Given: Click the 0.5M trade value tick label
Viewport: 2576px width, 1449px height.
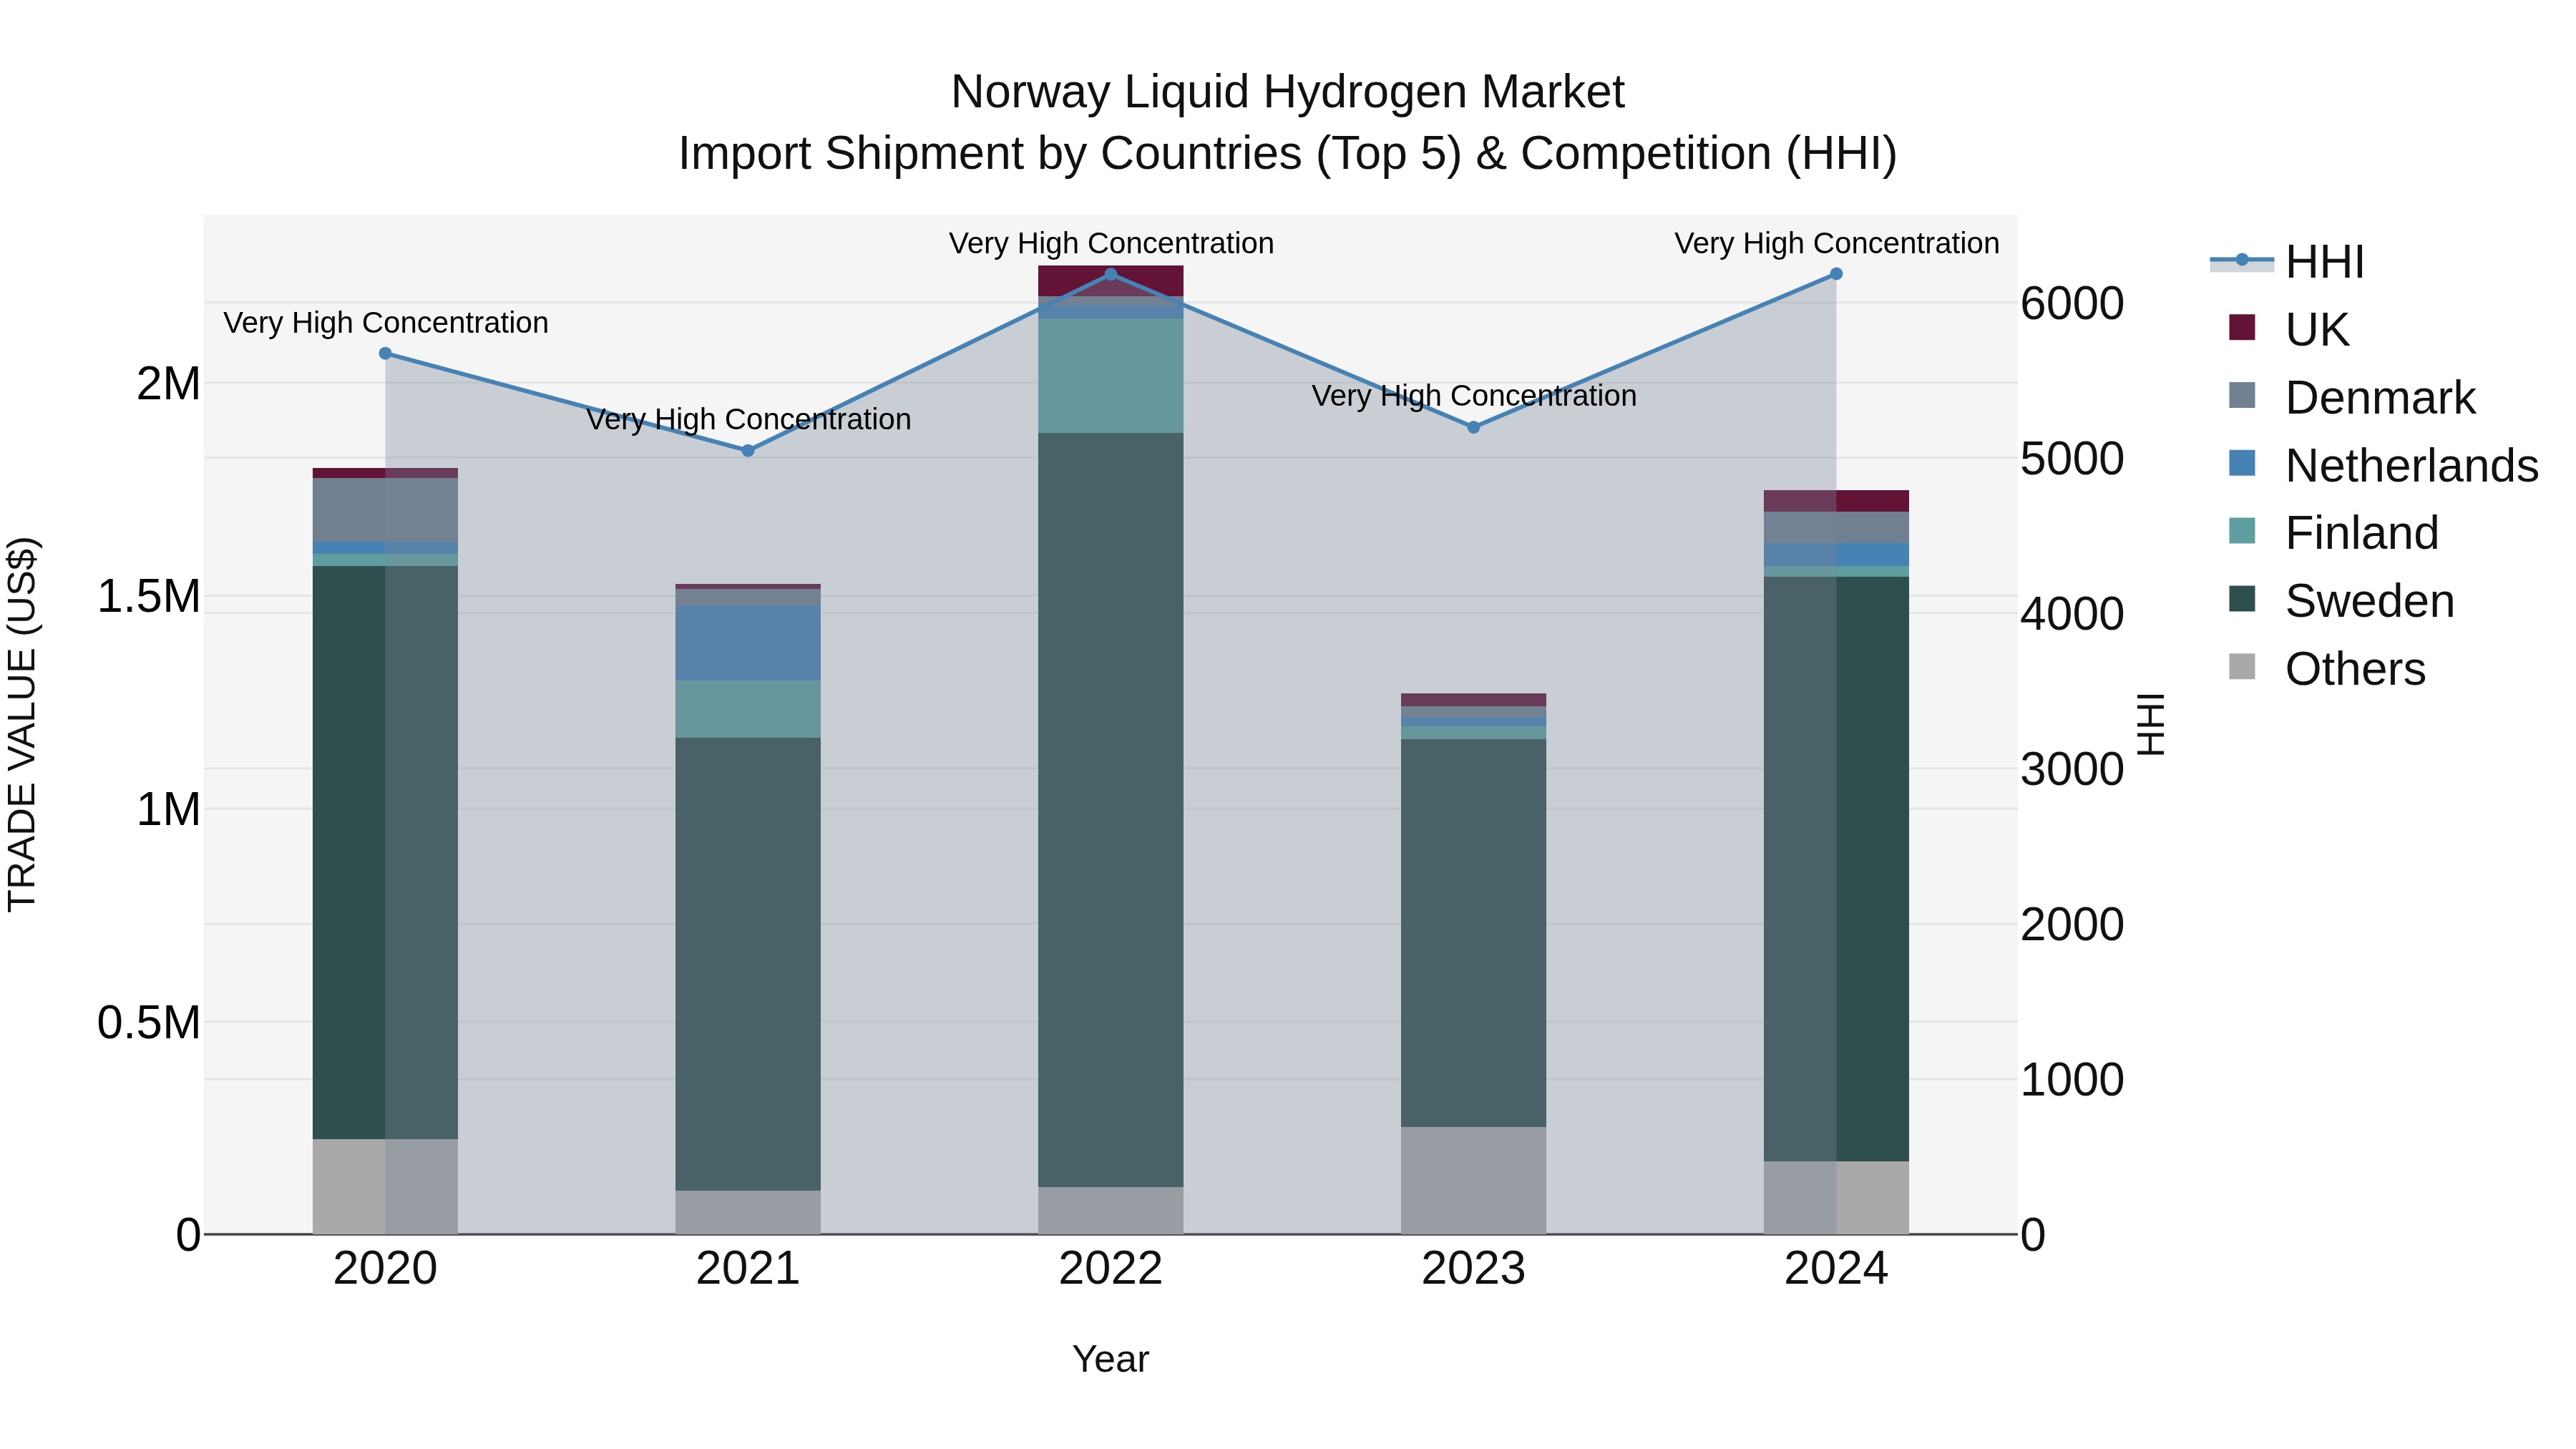Looking at the screenshot, I should tap(148, 1023).
